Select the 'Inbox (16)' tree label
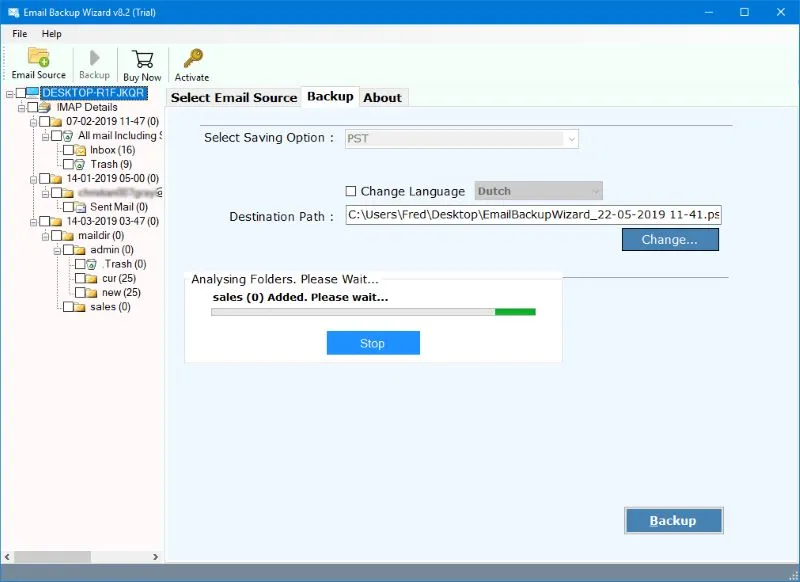This screenshot has width=800, height=582. (x=113, y=150)
